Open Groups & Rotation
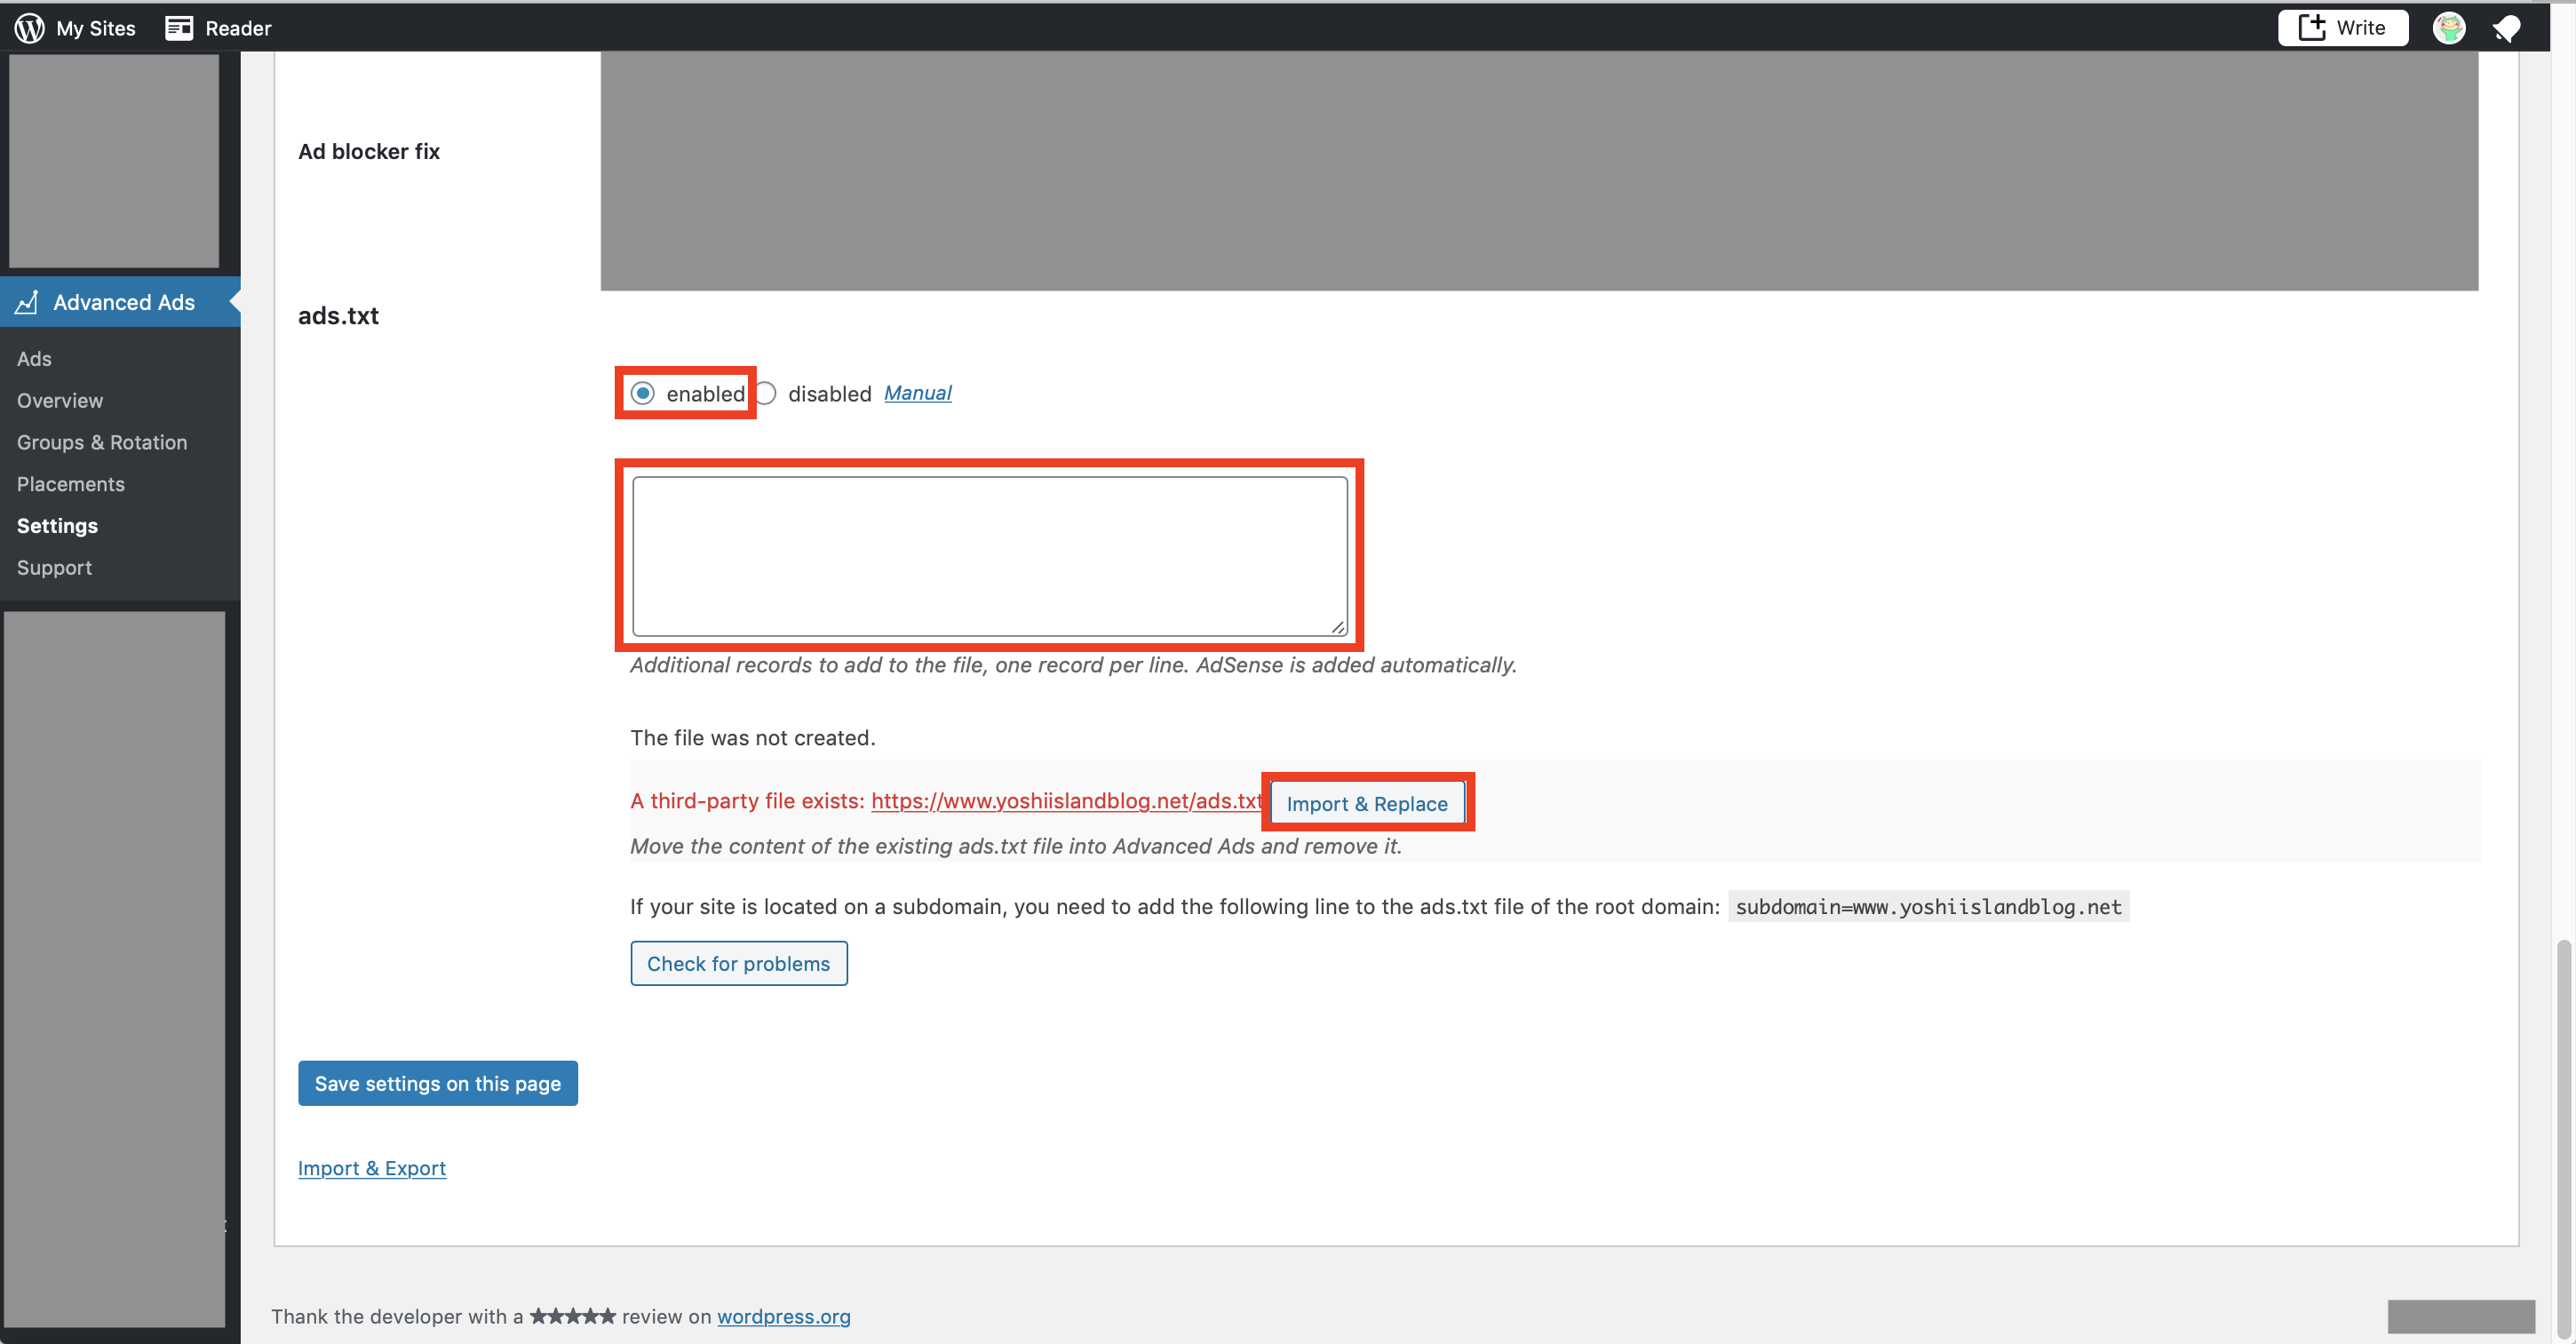The height and width of the screenshot is (1344, 2576). [102, 442]
